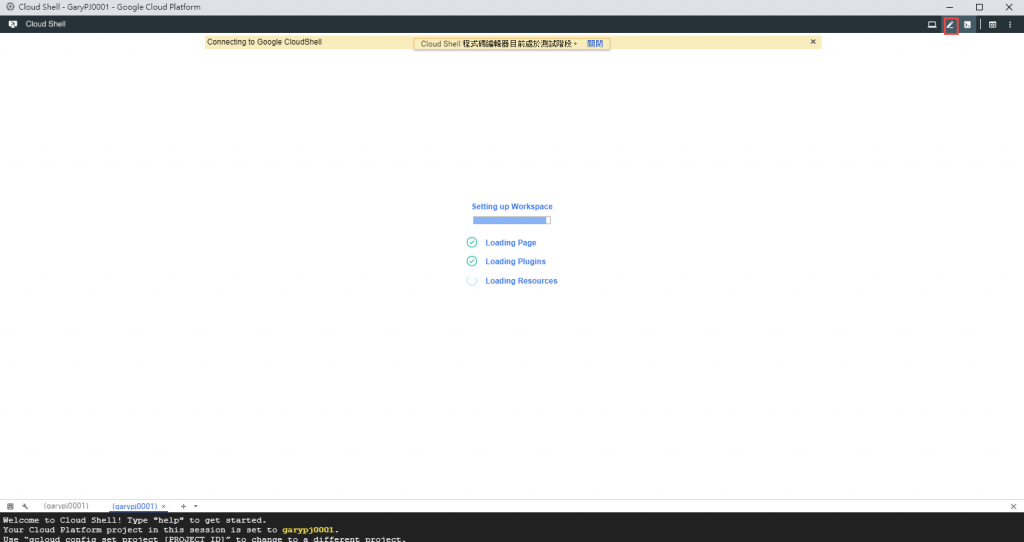Close the terminal panel with the X
This screenshot has height=542, width=1024.
coord(1013,506)
